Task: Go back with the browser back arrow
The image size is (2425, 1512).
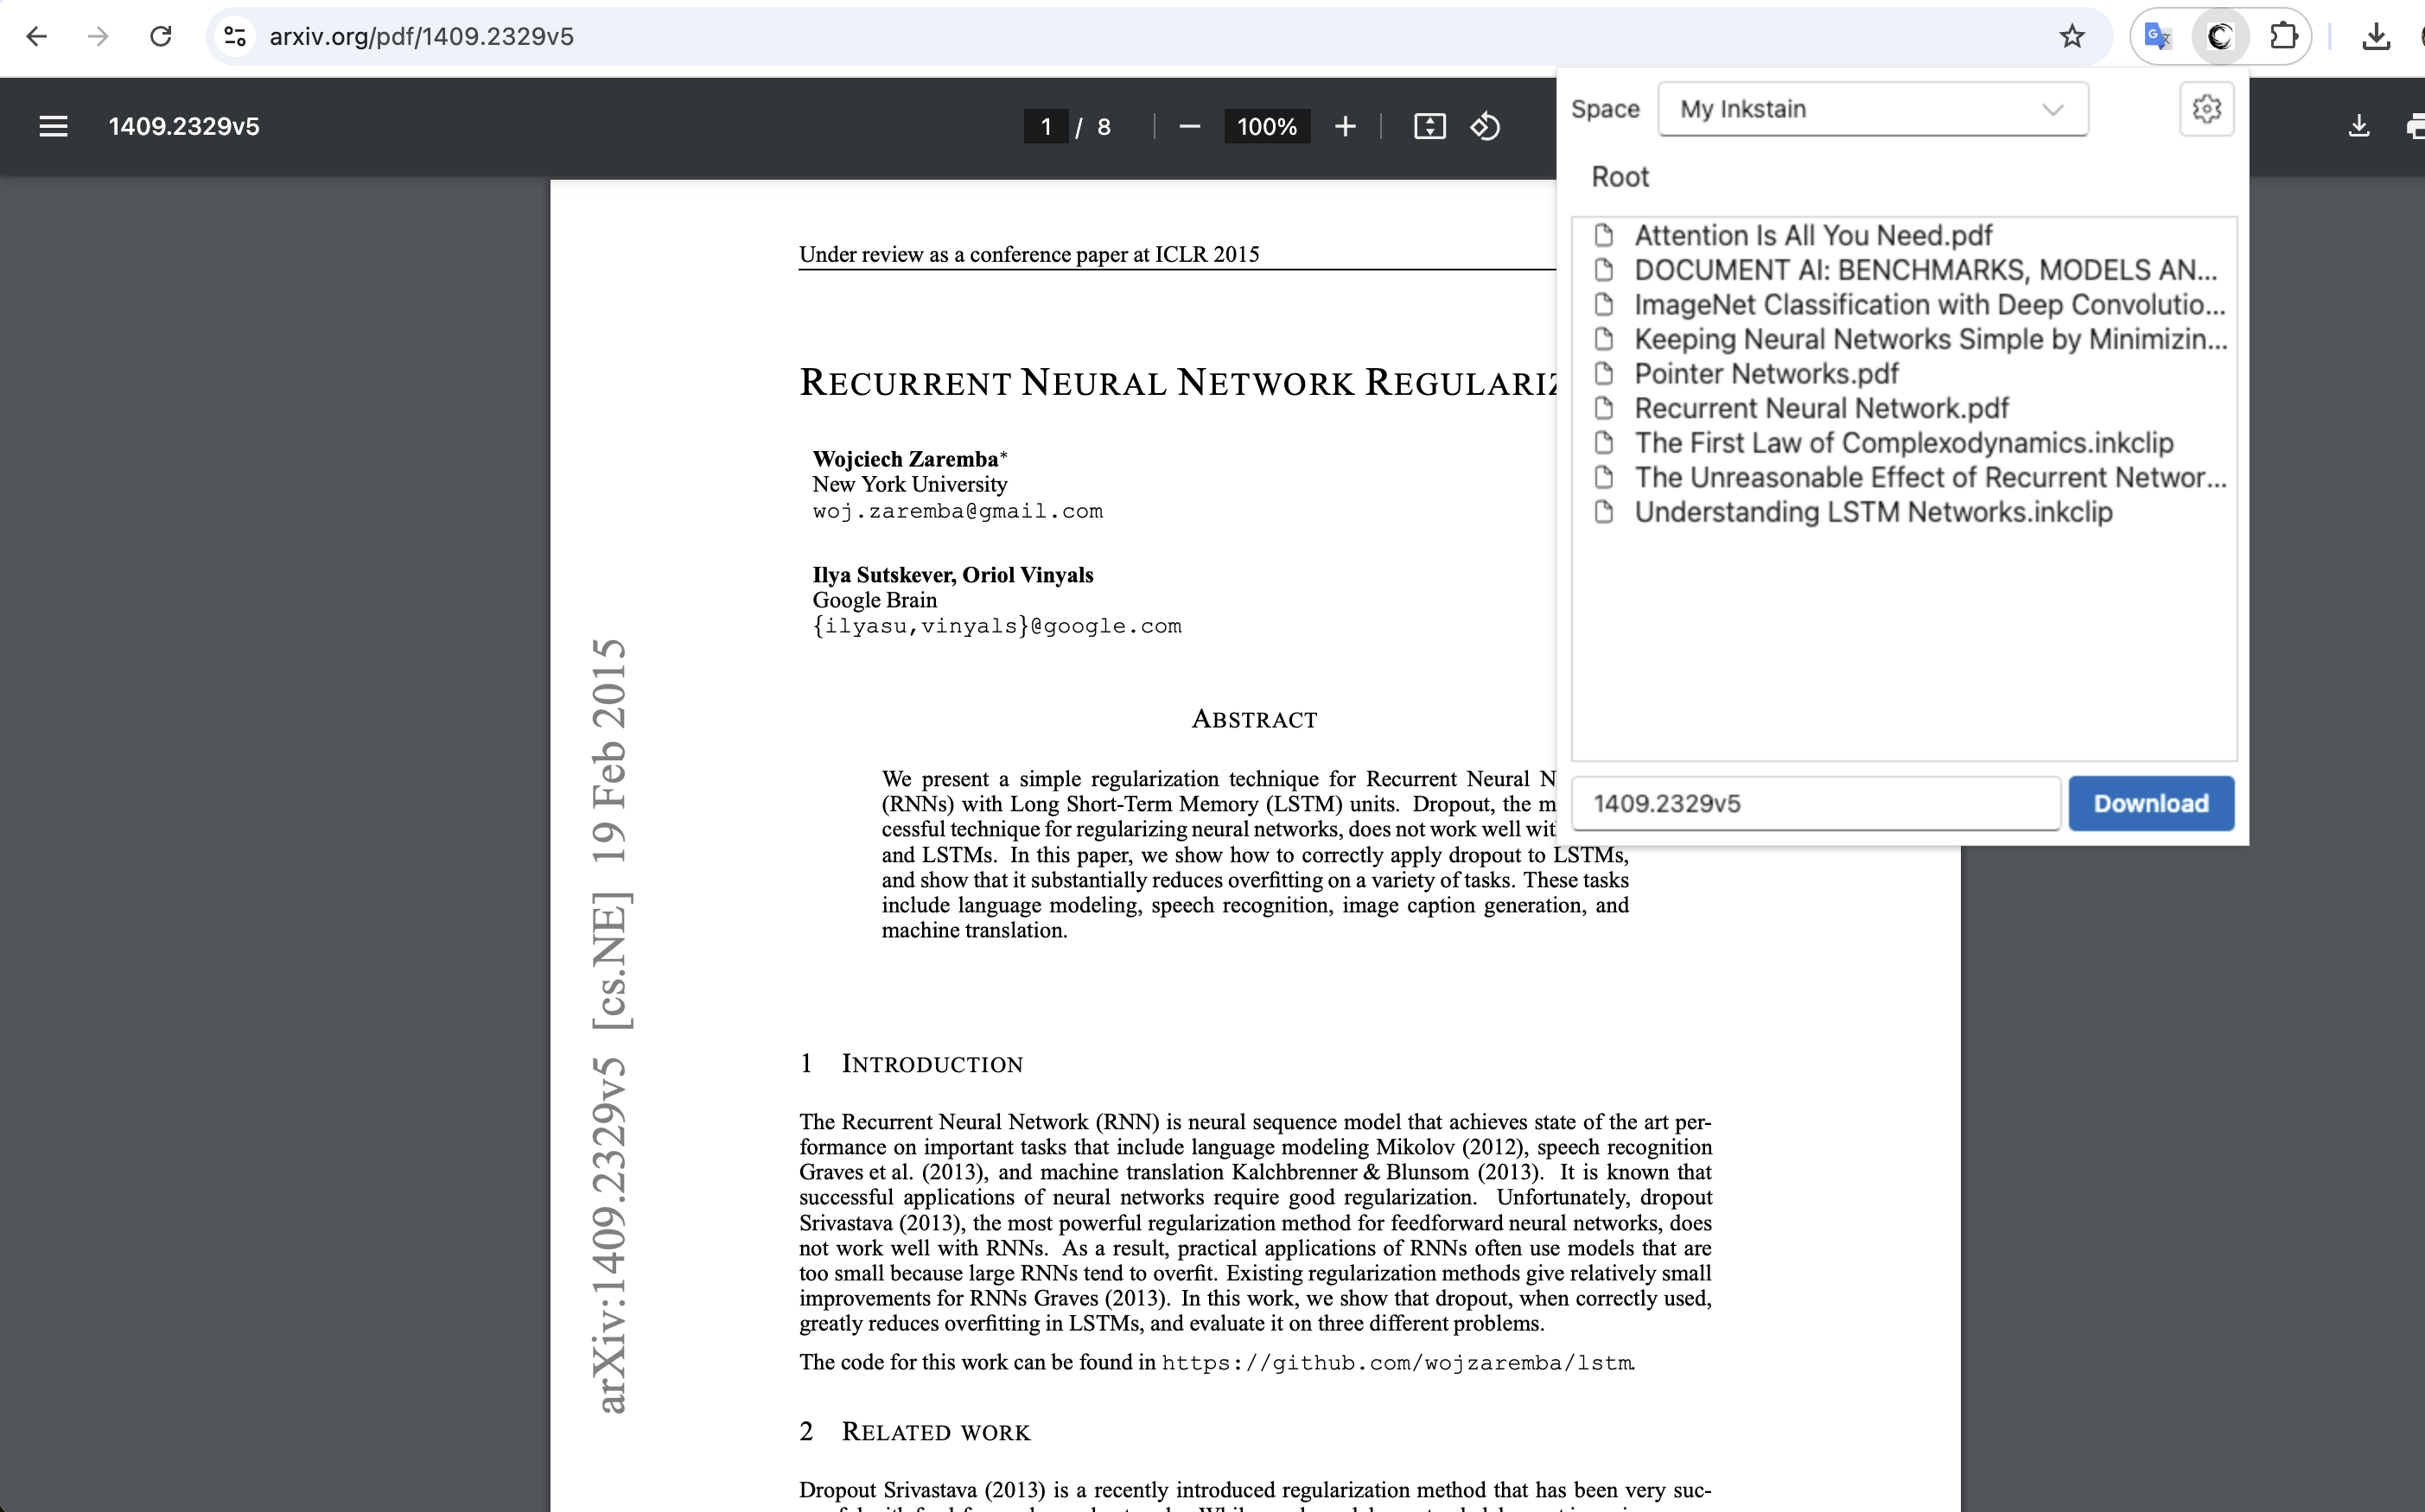Action: pos(37,37)
